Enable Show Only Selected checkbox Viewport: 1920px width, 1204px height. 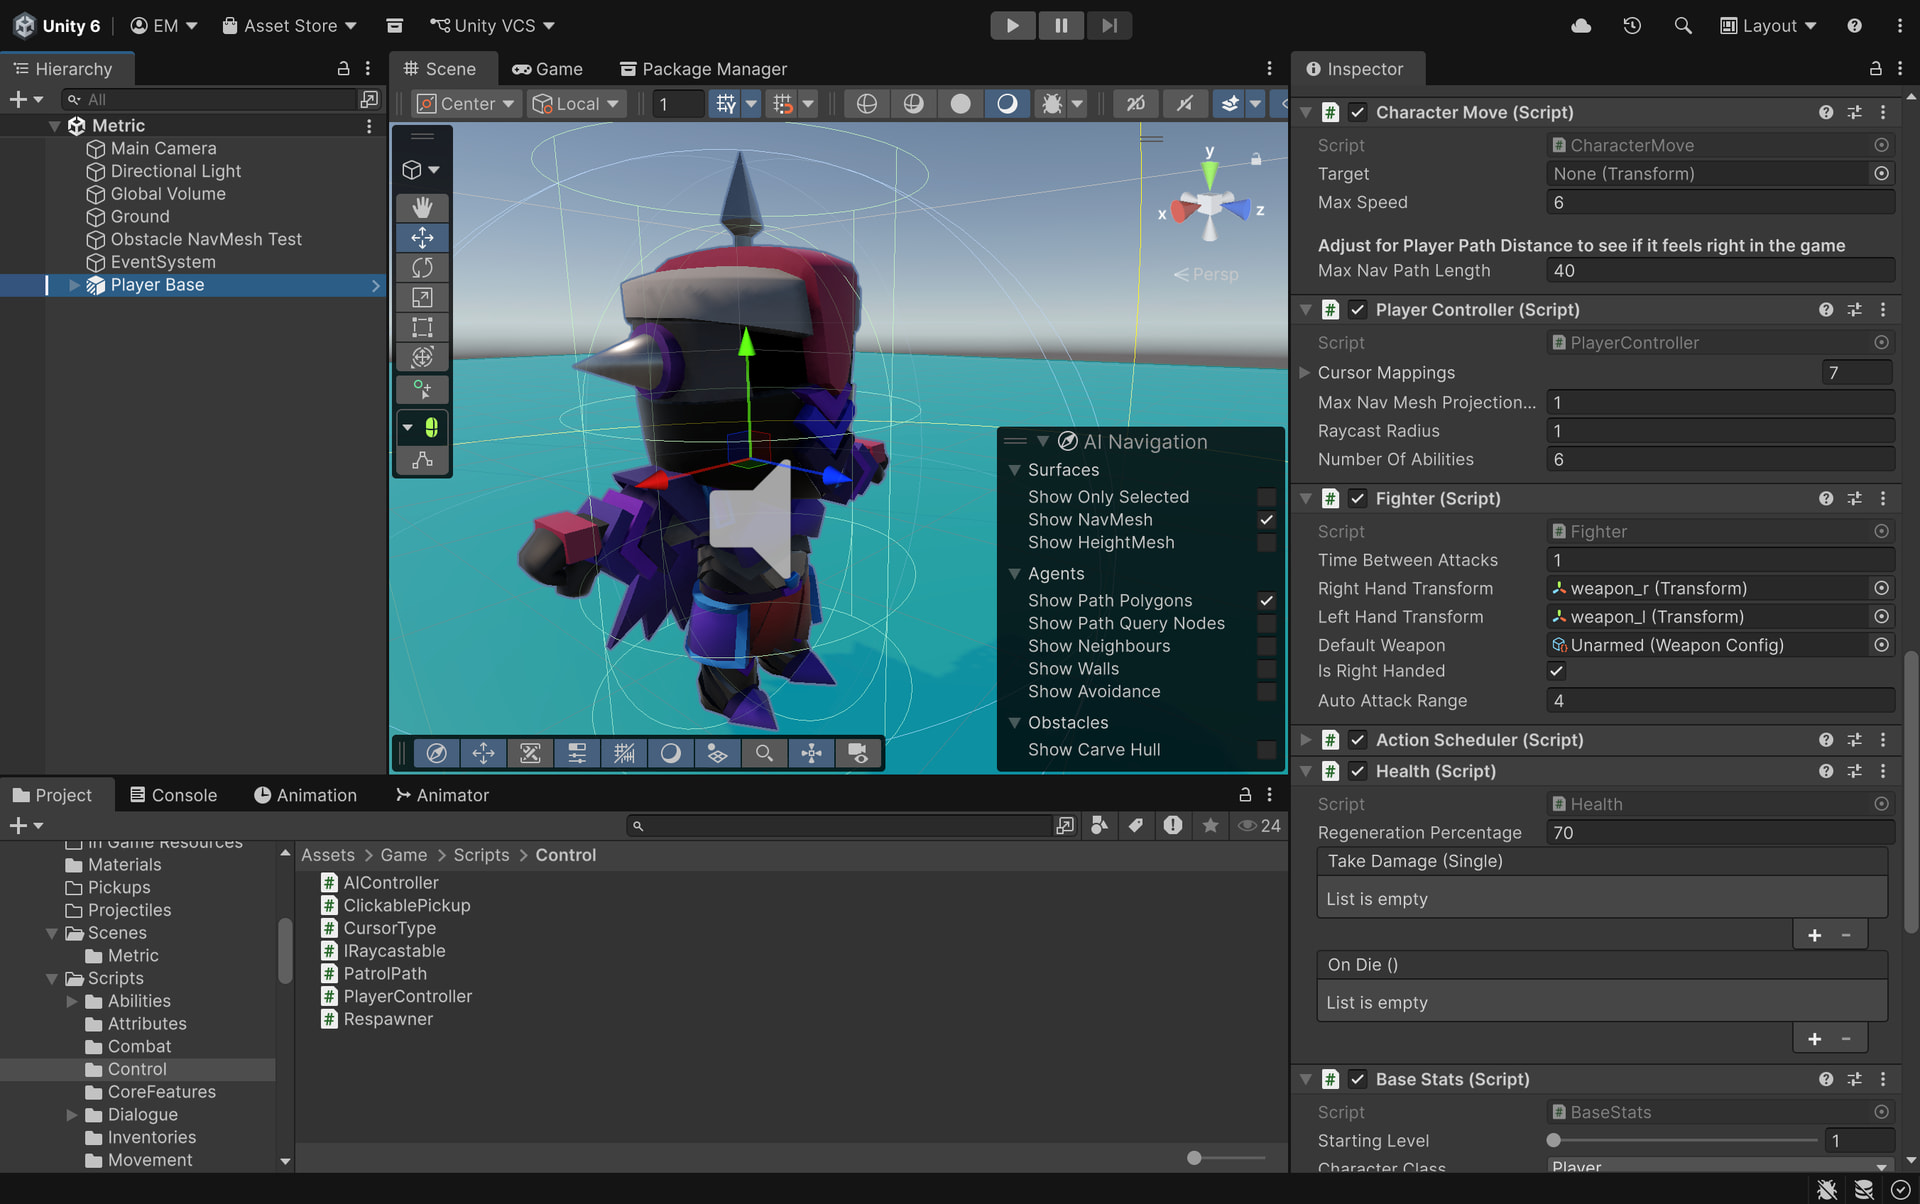1266,497
